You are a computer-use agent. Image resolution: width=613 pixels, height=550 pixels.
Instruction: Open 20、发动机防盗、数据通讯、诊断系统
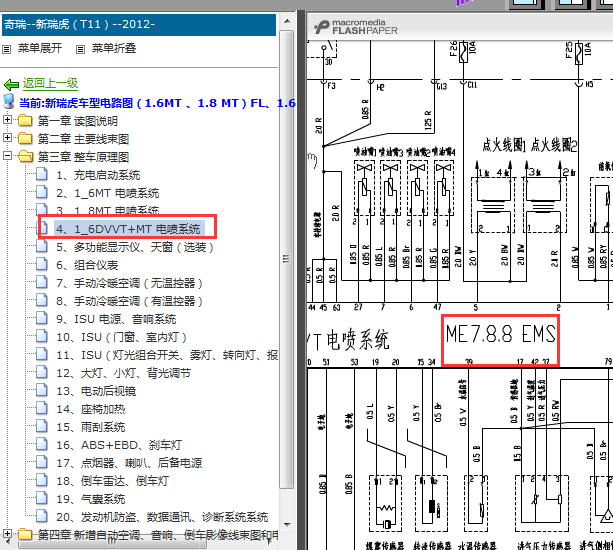click(x=162, y=517)
